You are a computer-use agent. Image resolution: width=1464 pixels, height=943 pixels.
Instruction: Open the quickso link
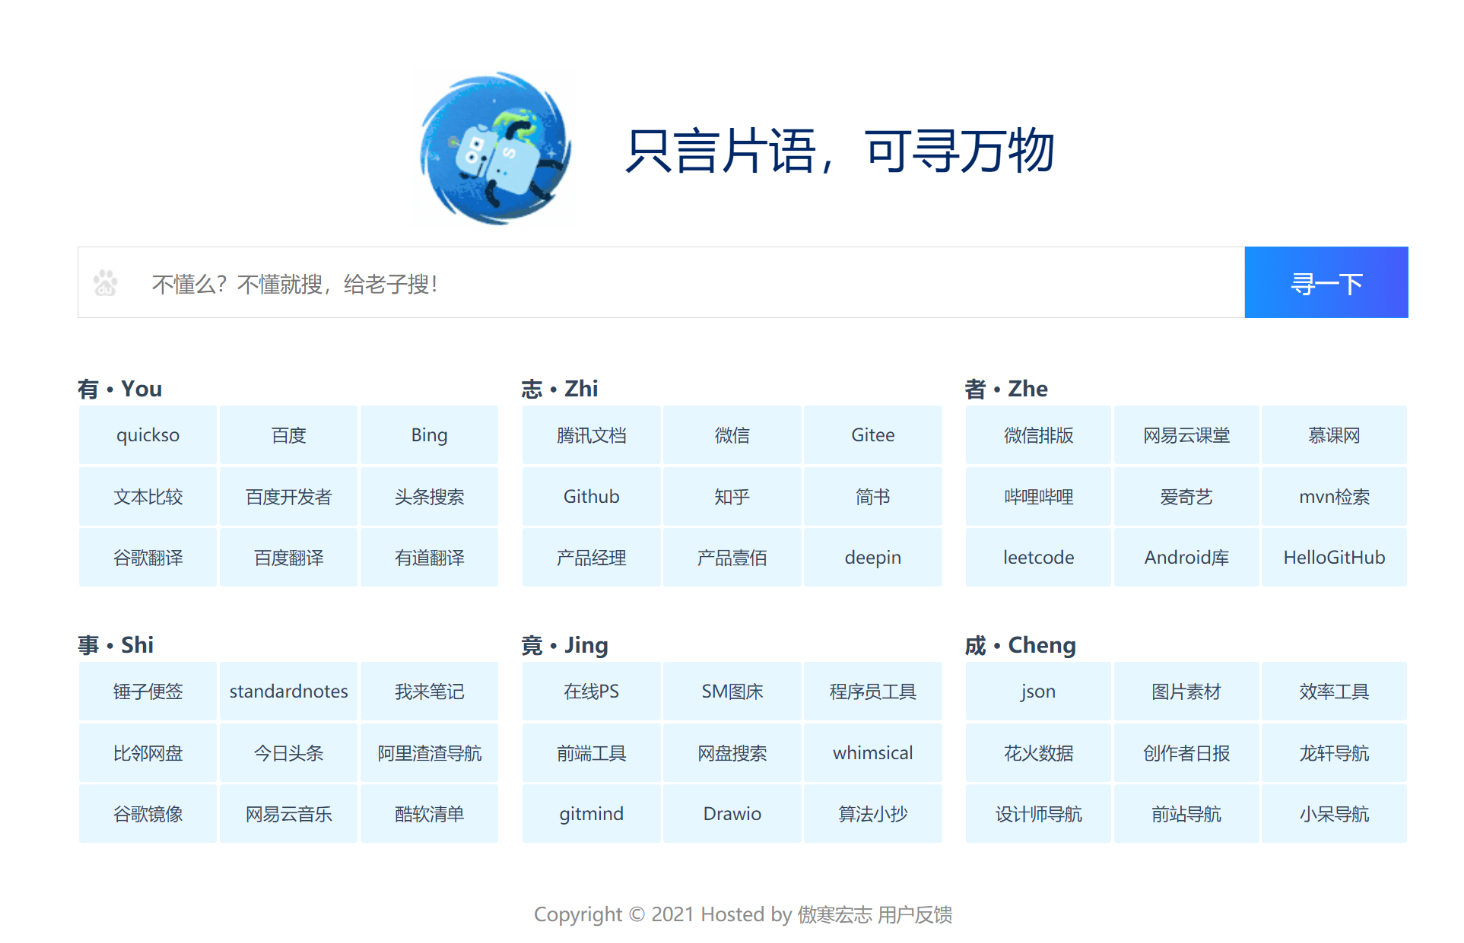point(148,435)
